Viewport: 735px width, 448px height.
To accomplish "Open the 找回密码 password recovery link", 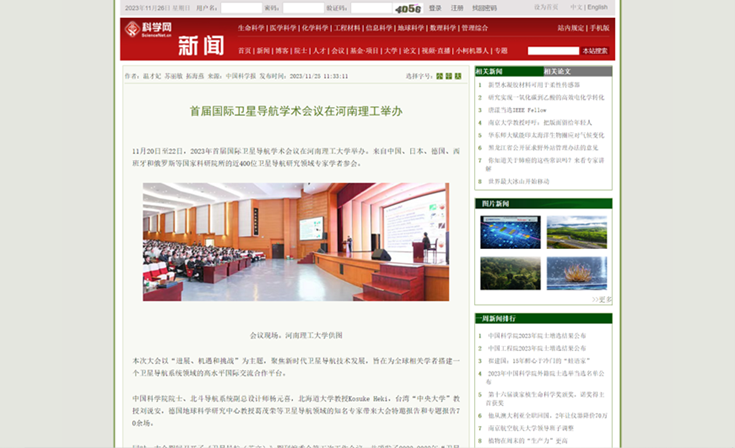I will (485, 8).
